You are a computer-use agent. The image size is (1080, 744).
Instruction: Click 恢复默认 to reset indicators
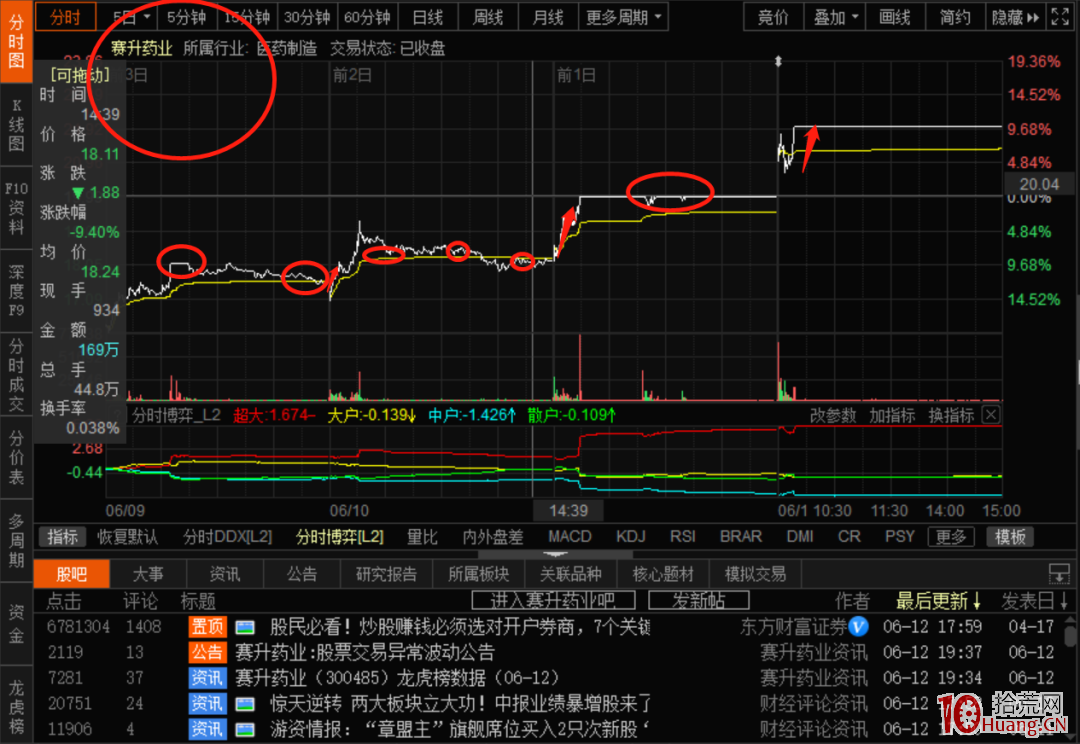click(x=127, y=537)
